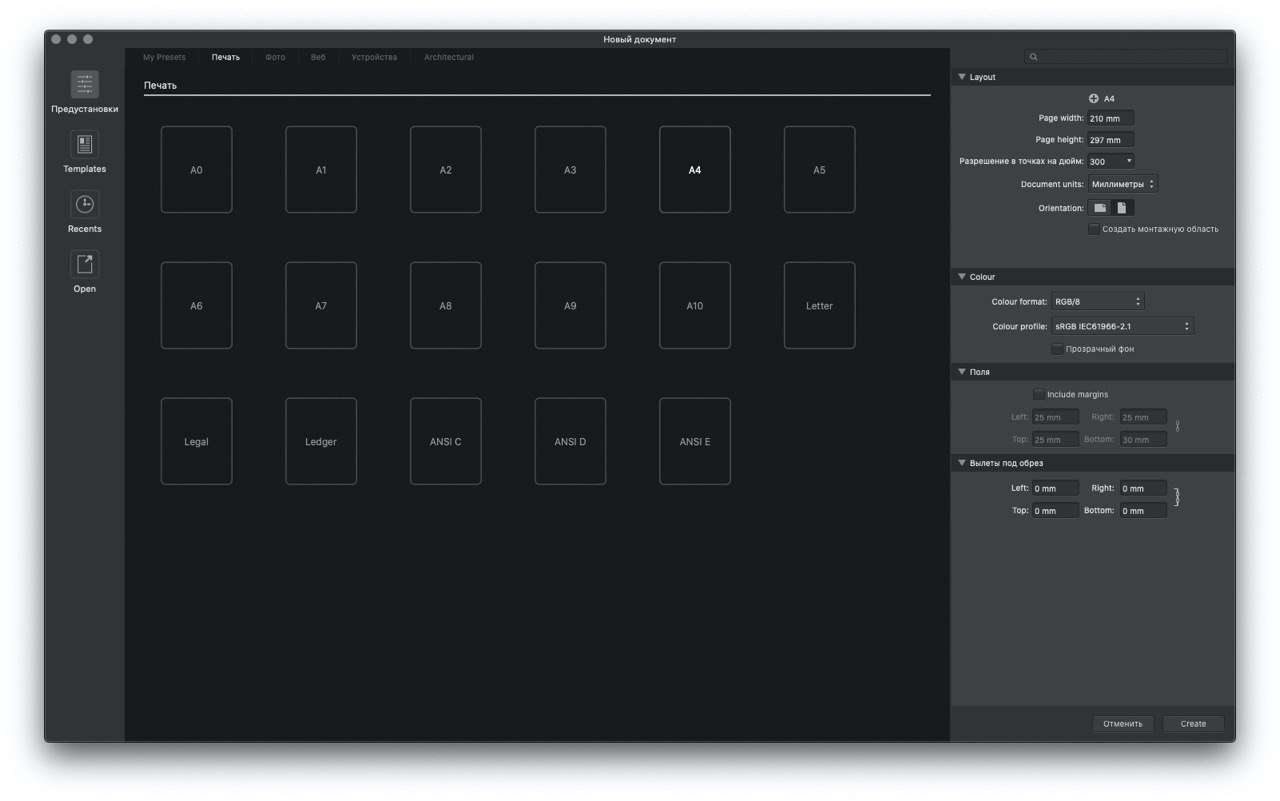This screenshot has height=801, width=1280.
Task: Collapse the Layout section
Action: click(x=962, y=77)
